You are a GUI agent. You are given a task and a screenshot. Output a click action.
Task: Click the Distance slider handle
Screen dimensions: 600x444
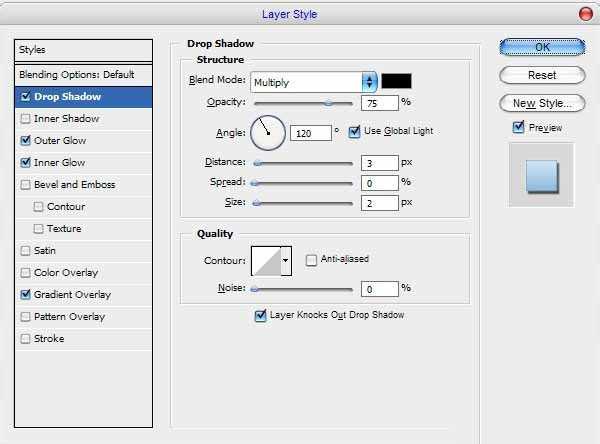[x=258, y=163]
